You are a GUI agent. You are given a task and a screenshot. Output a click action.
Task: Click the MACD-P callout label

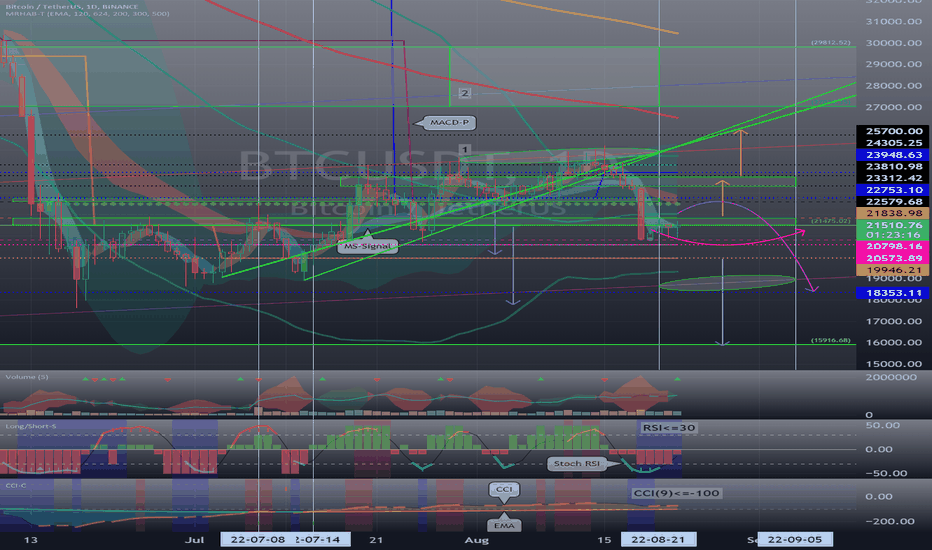(449, 122)
